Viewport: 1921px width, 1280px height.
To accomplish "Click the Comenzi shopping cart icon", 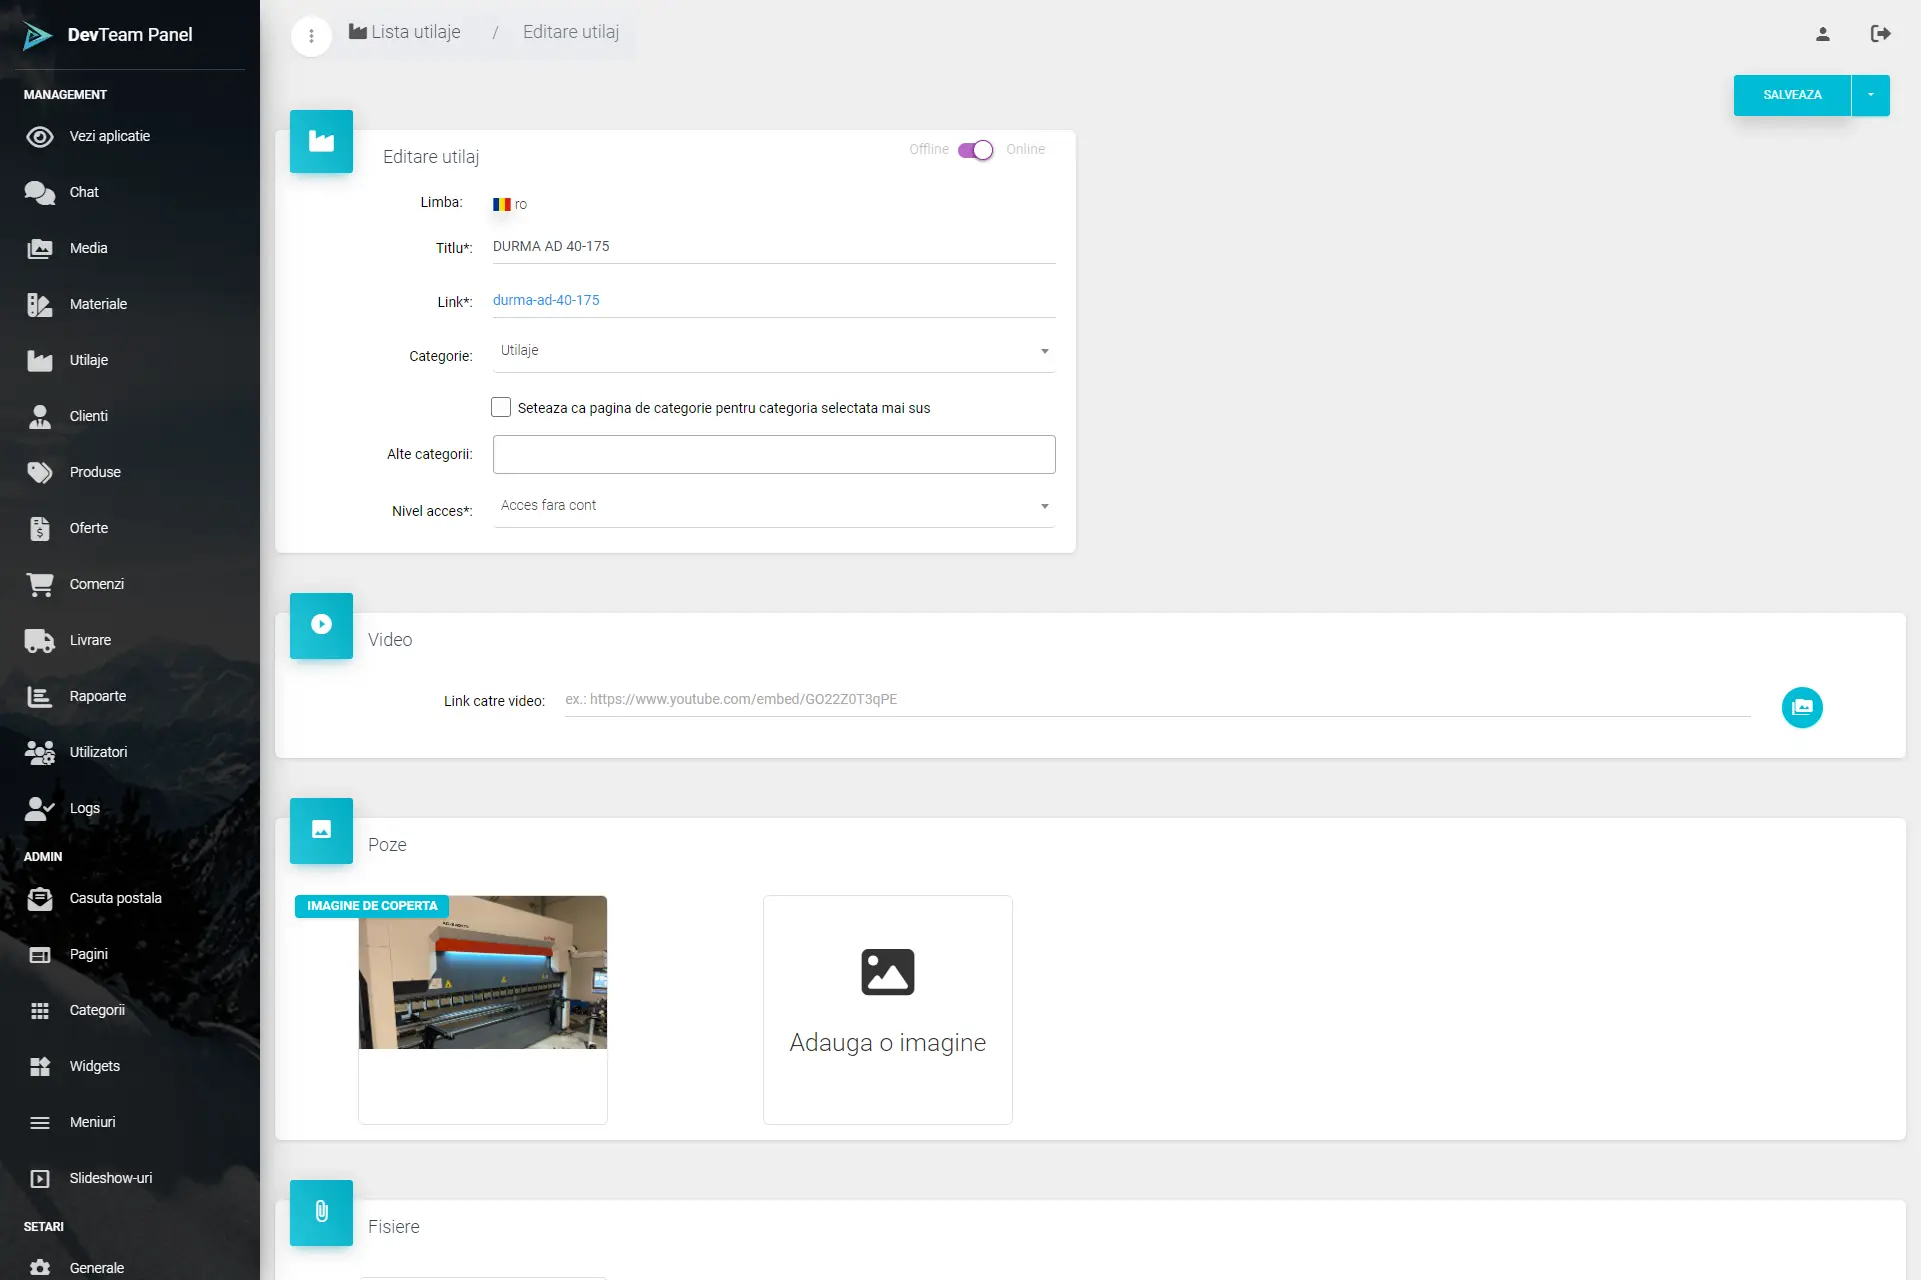I will pos(40,584).
